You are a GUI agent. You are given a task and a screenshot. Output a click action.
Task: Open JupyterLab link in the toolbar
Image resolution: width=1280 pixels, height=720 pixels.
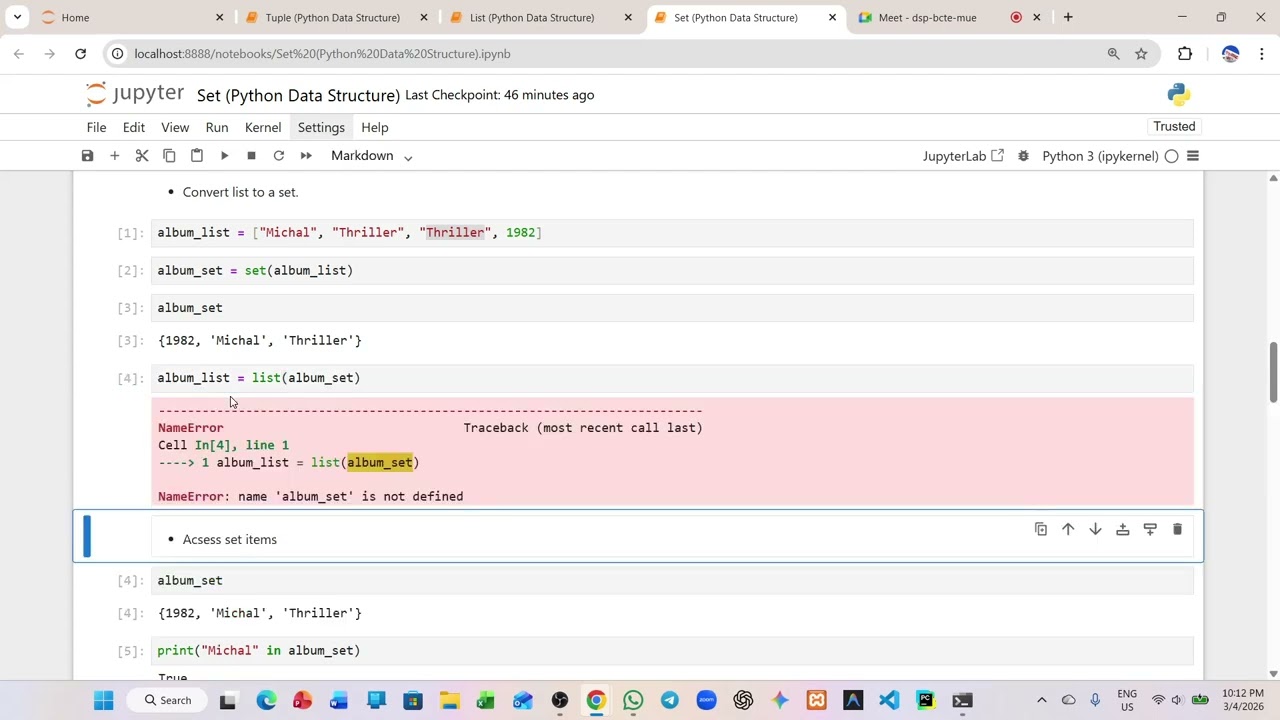pyautogui.click(x=963, y=156)
